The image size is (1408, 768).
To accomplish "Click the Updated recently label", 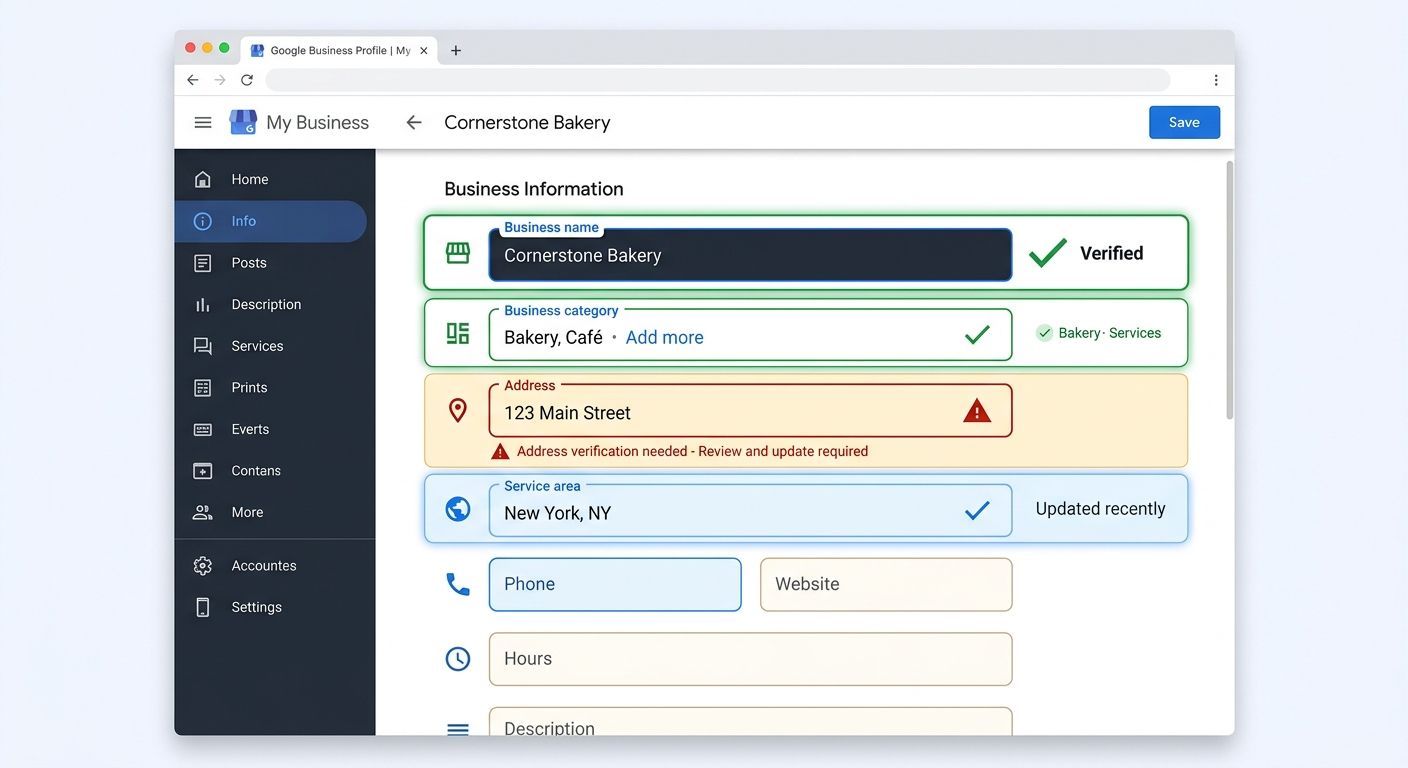I will pyautogui.click(x=1100, y=509).
